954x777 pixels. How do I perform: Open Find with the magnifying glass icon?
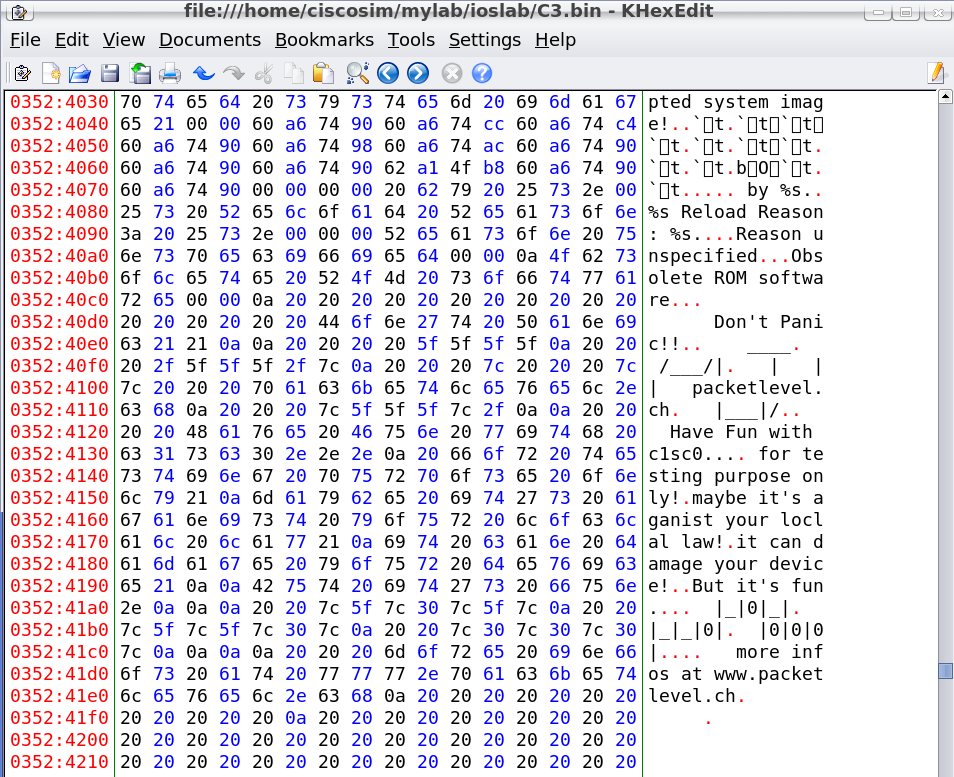(357, 73)
